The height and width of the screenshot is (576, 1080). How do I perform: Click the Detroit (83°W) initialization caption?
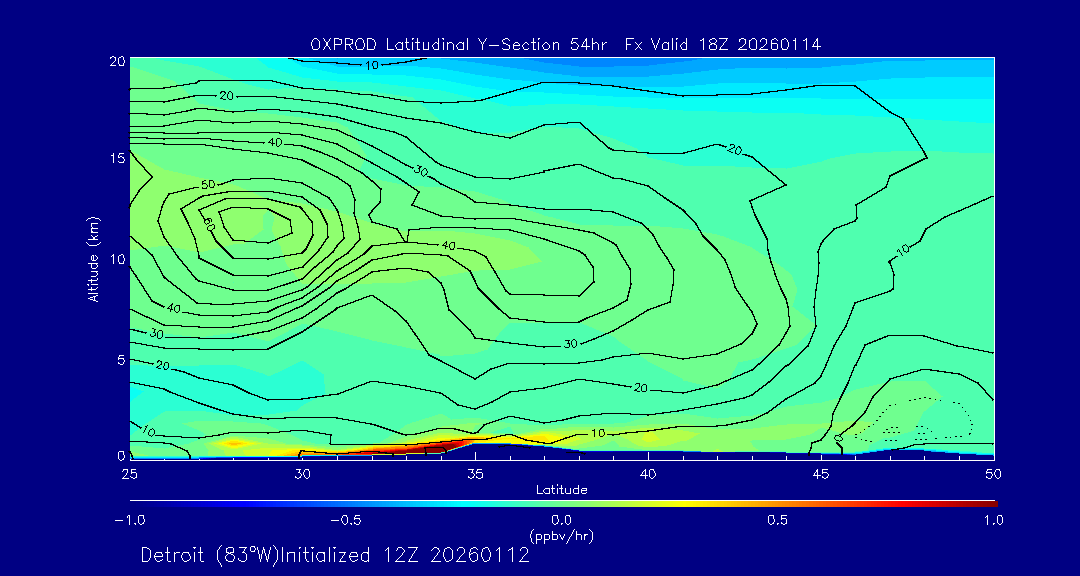point(335,555)
